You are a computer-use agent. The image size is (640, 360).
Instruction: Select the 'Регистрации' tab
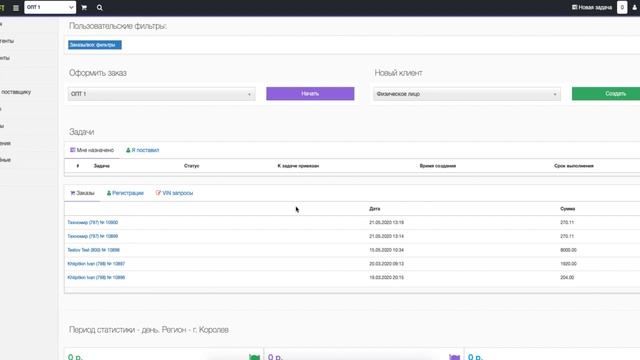click(125, 193)
